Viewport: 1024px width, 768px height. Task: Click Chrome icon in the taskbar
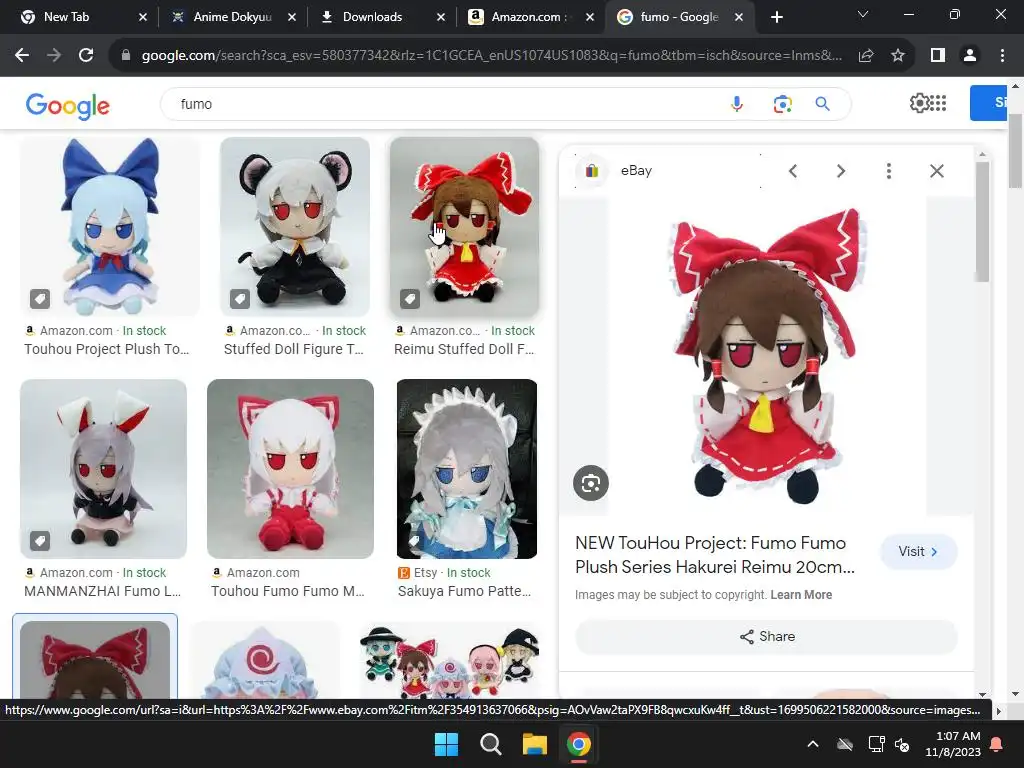579,744
